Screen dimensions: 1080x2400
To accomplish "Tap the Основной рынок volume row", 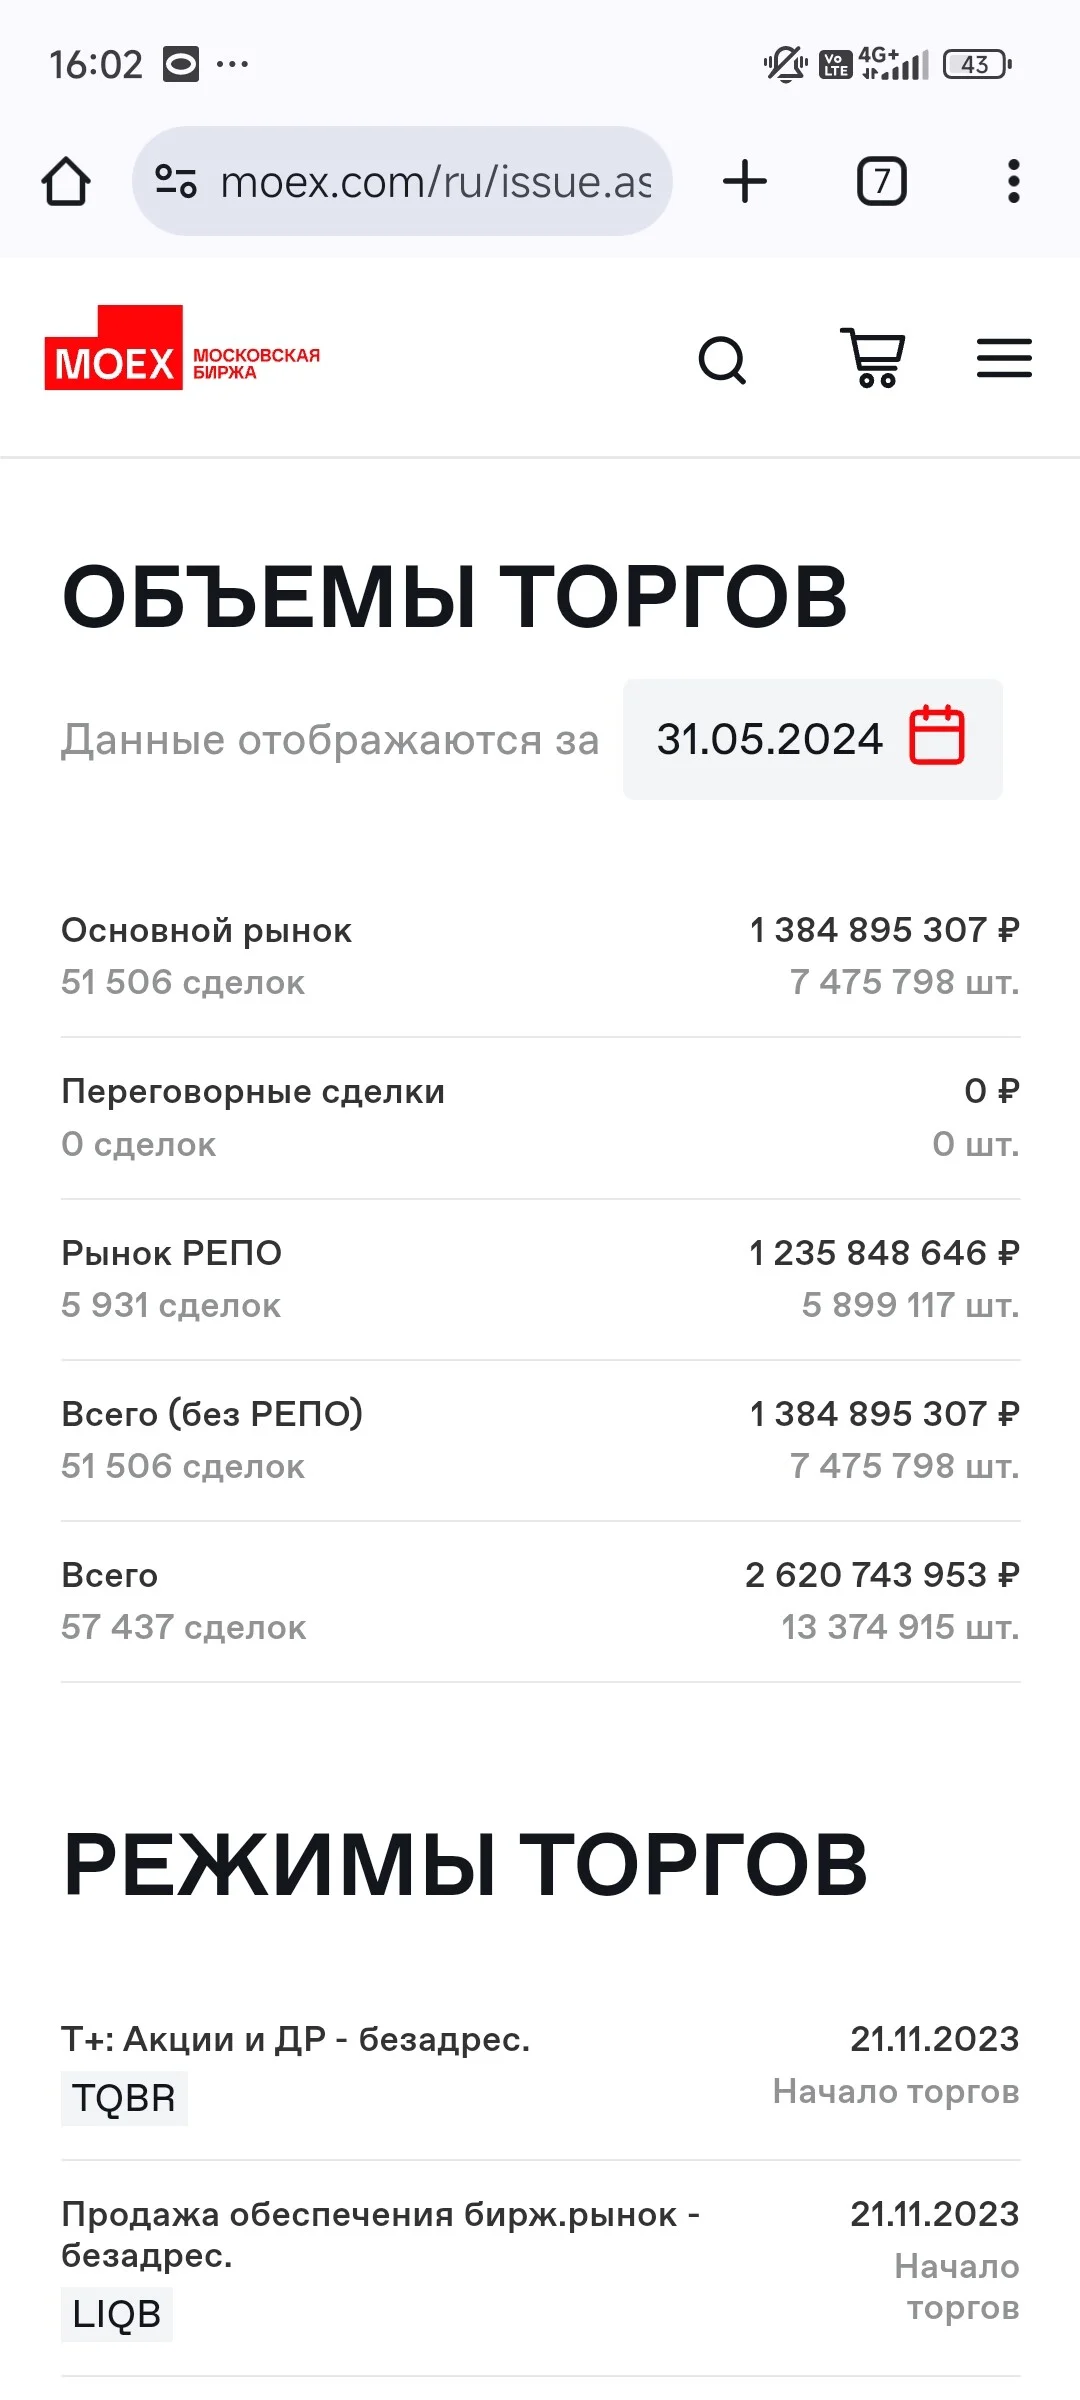I will click(540, 956).
